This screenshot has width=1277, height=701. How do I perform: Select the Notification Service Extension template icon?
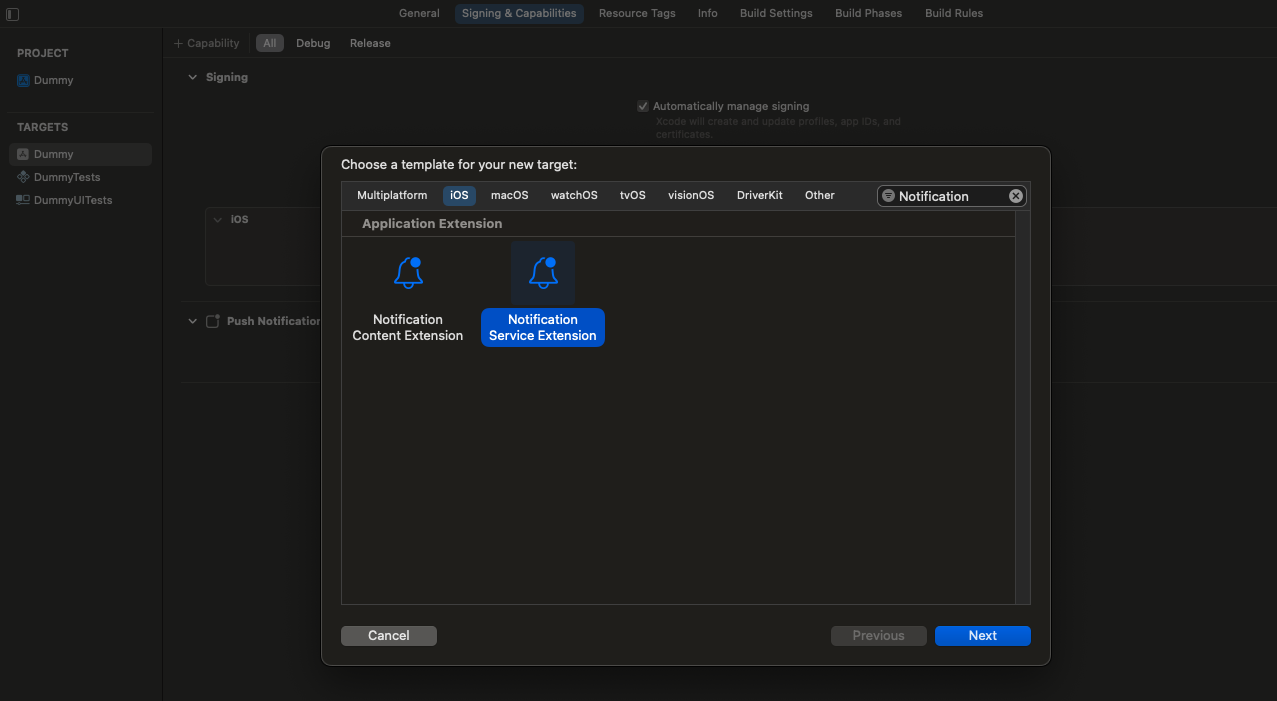[543, 273]
